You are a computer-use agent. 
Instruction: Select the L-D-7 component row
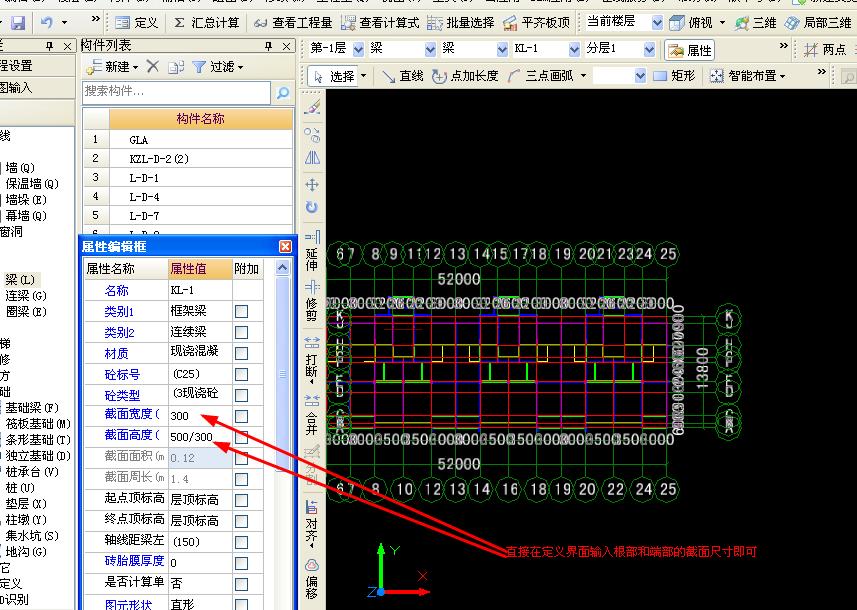pyautogui.click(x=188, y=215)
